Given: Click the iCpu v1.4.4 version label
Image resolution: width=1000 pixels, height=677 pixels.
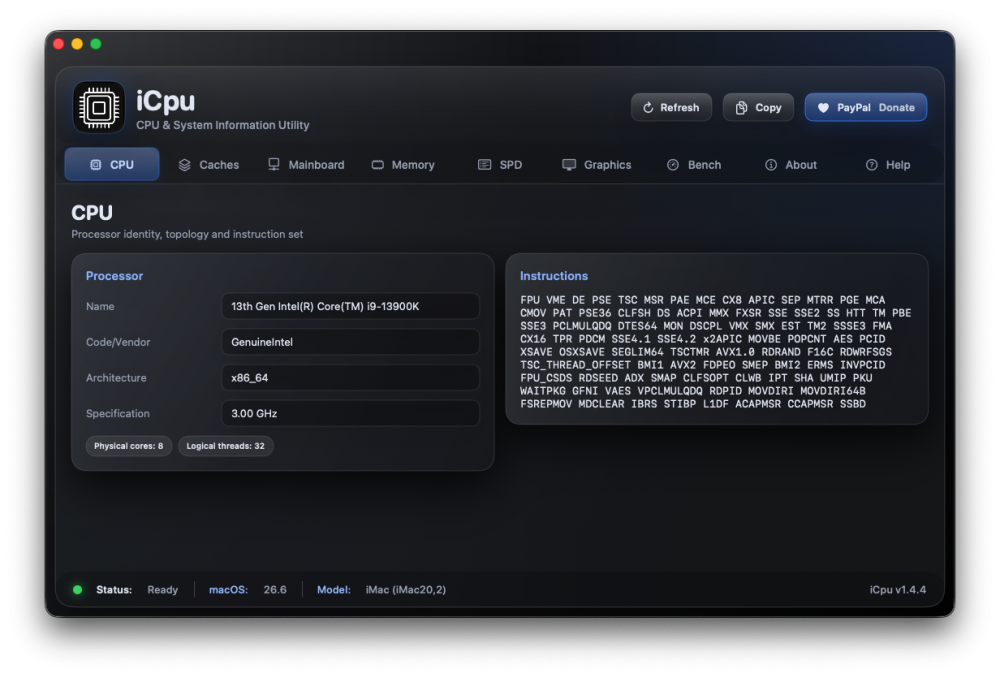Looking at the screenshot, I should [x=897, y=590].
